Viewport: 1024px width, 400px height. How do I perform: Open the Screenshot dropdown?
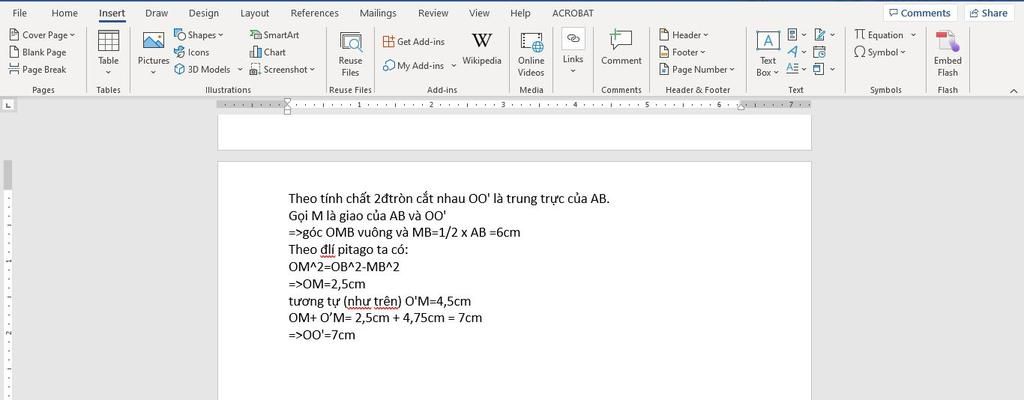click(x=282, y=69)
